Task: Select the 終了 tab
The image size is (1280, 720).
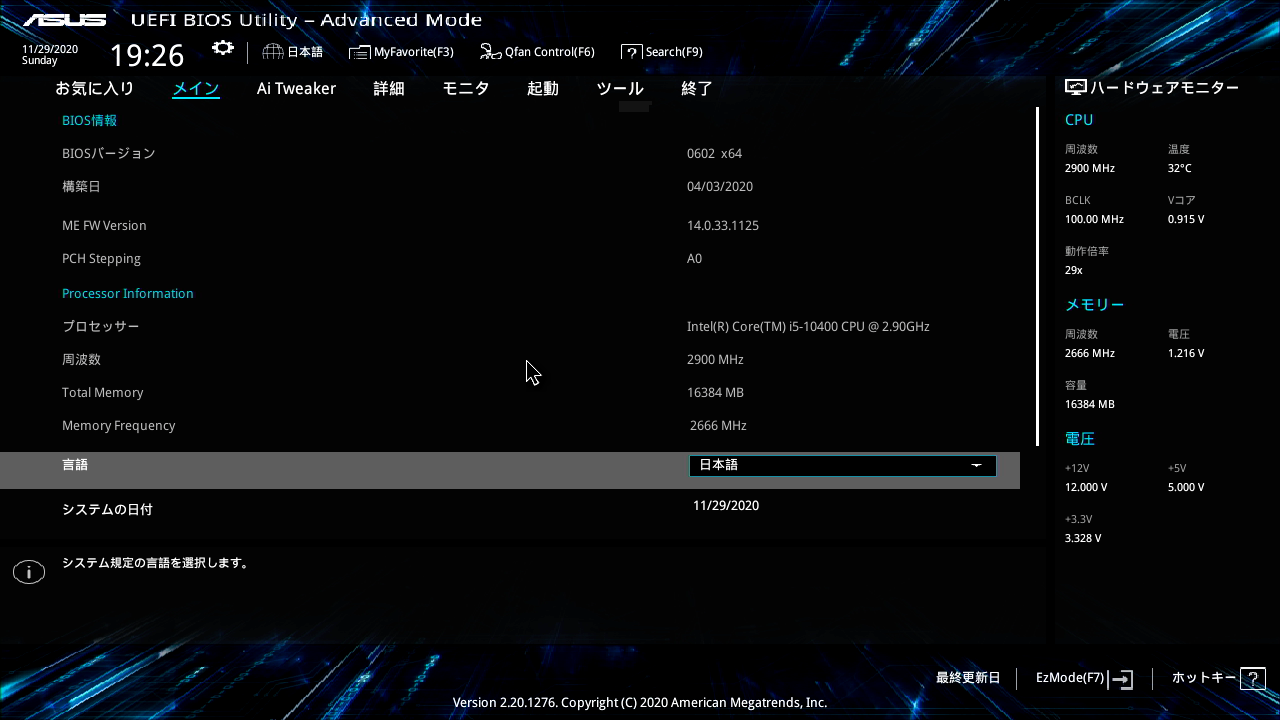Action: coord(697,88)
